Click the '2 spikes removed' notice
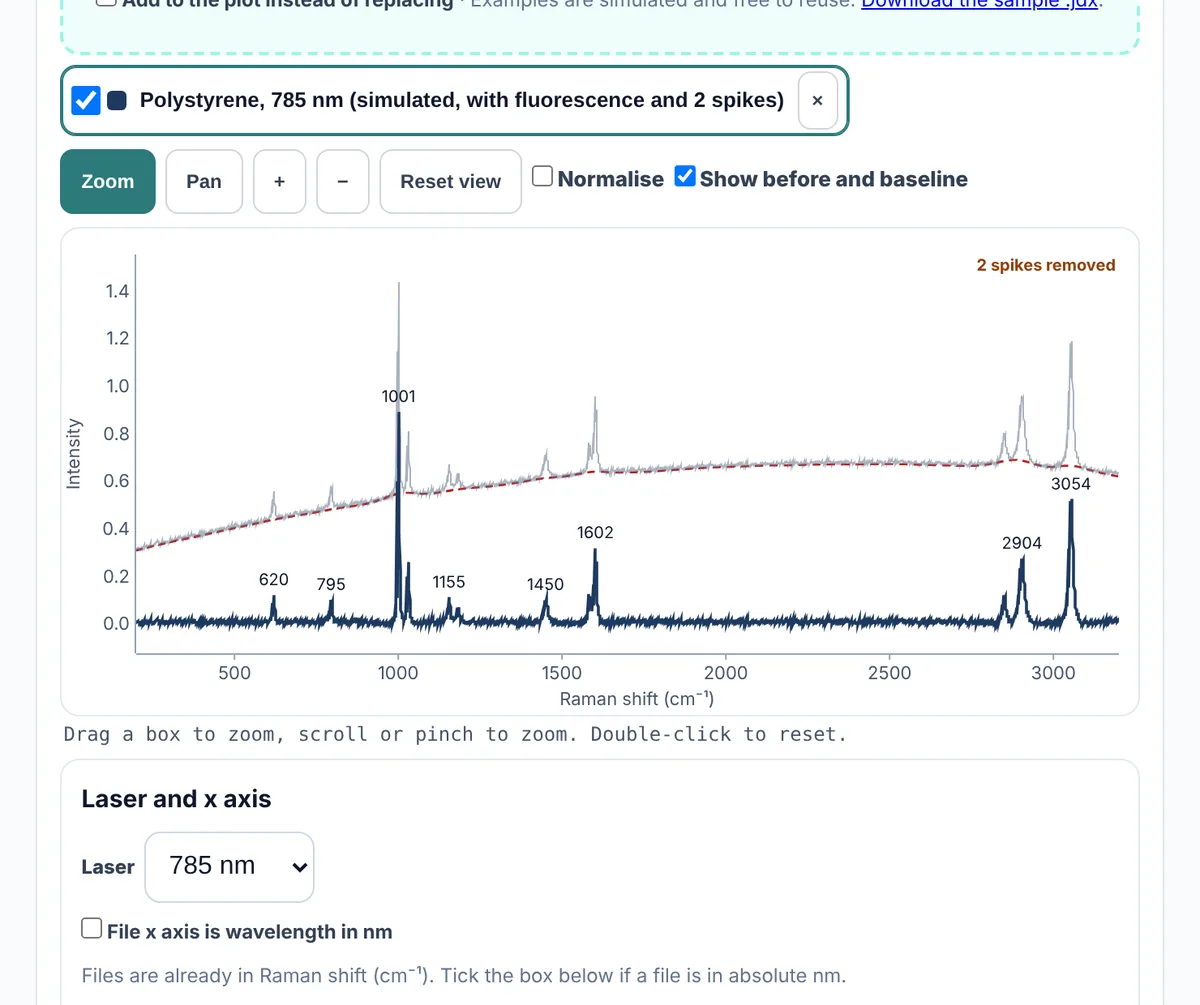 tap(1046, 265)
